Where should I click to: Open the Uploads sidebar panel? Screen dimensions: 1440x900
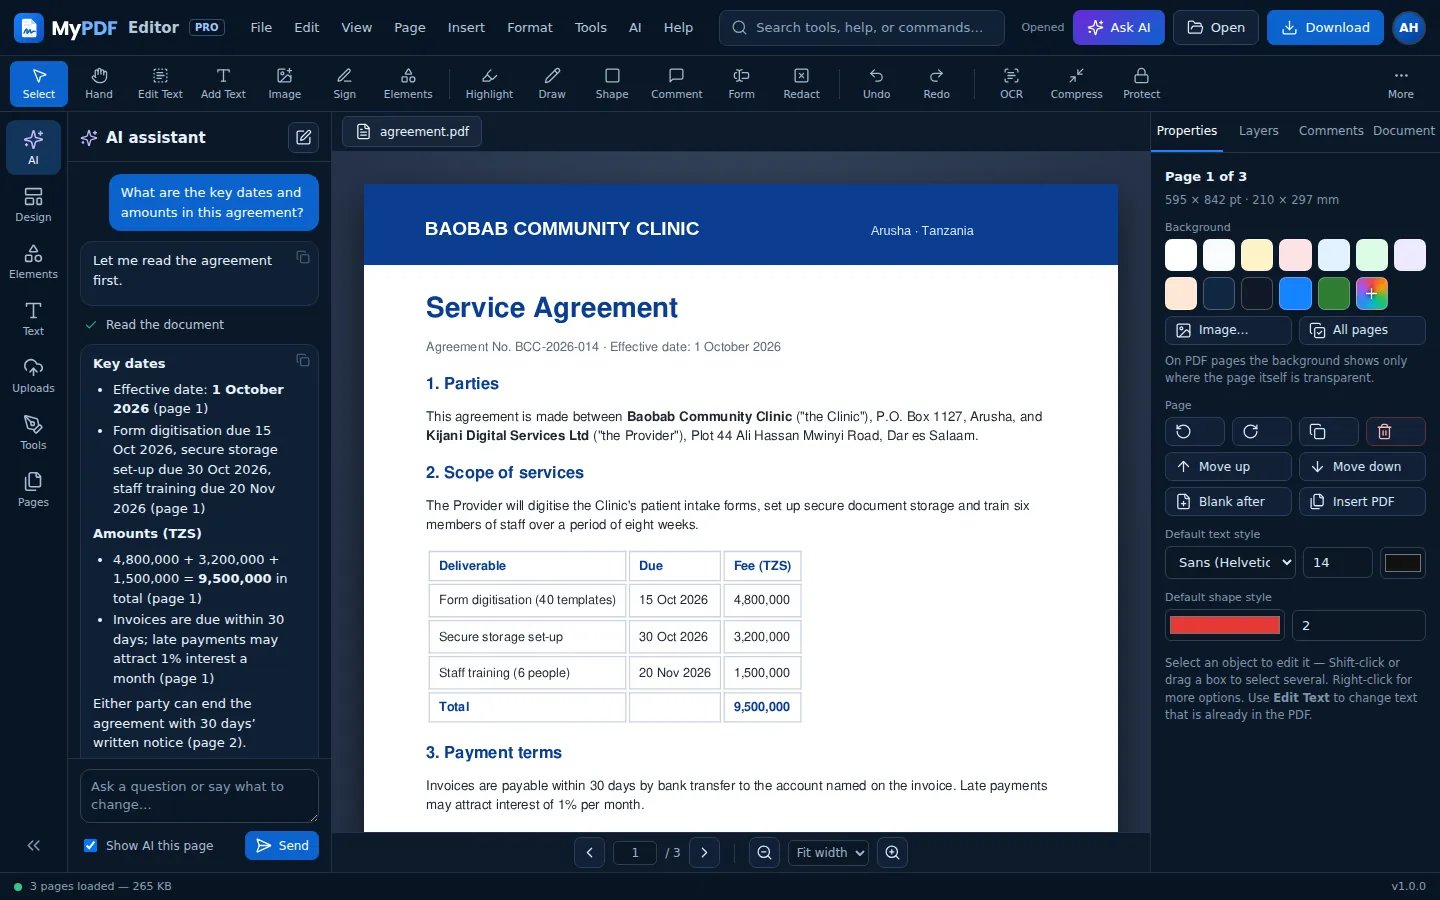33,375
